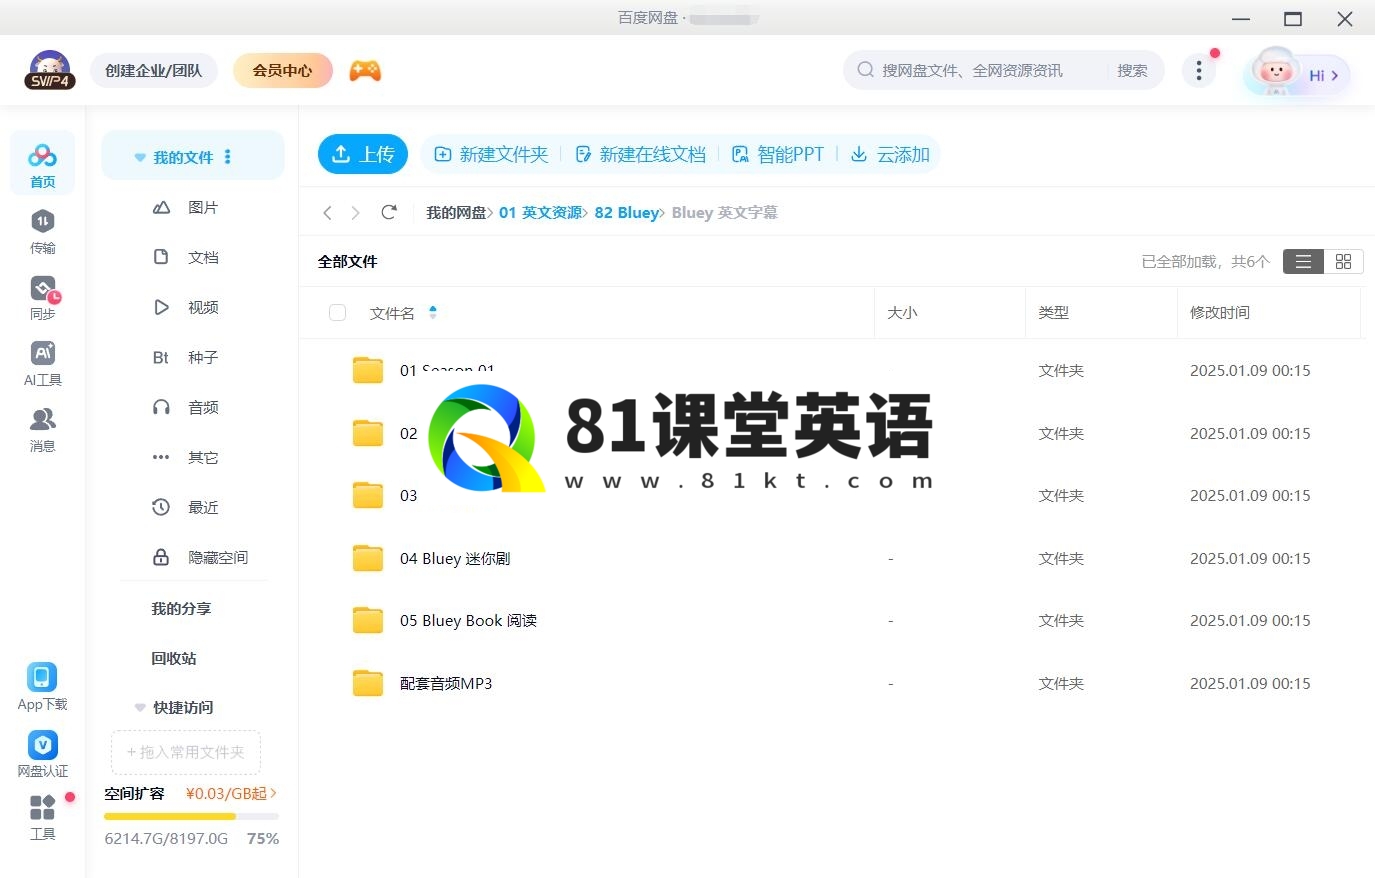Click the 全部文件 heading
The image size is (1375, 878).
[347, 261]
